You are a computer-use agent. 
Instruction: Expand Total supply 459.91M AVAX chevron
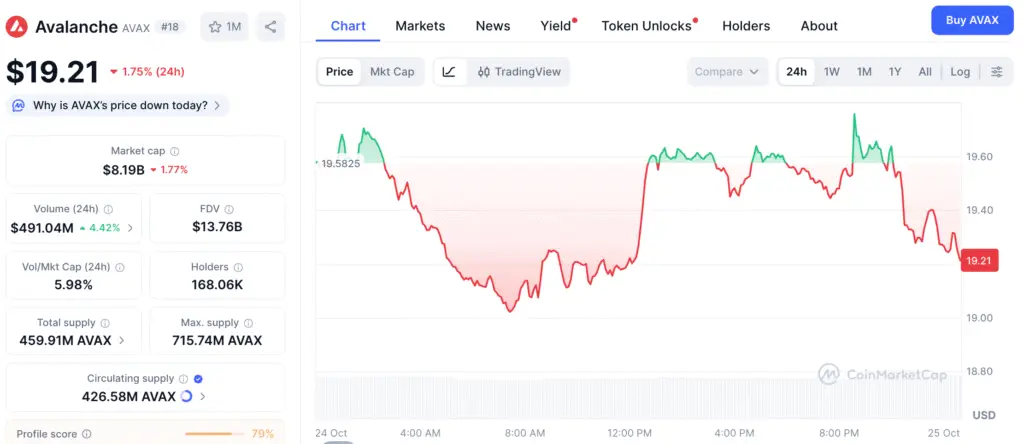pyautogui.click(x=122, y=340)
